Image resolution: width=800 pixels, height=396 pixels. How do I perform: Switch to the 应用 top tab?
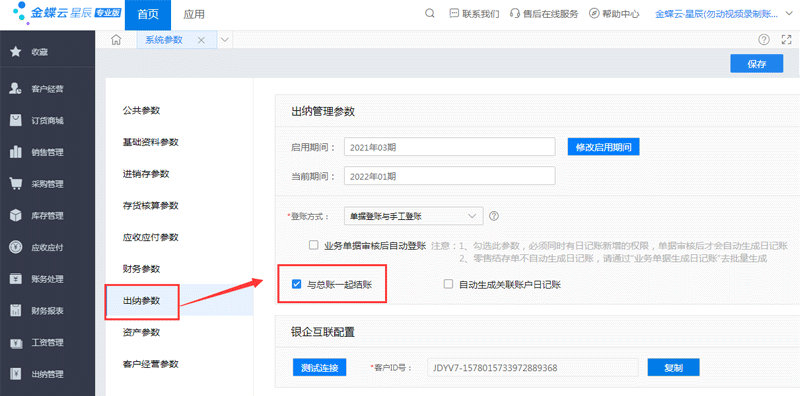click(194, 14)
